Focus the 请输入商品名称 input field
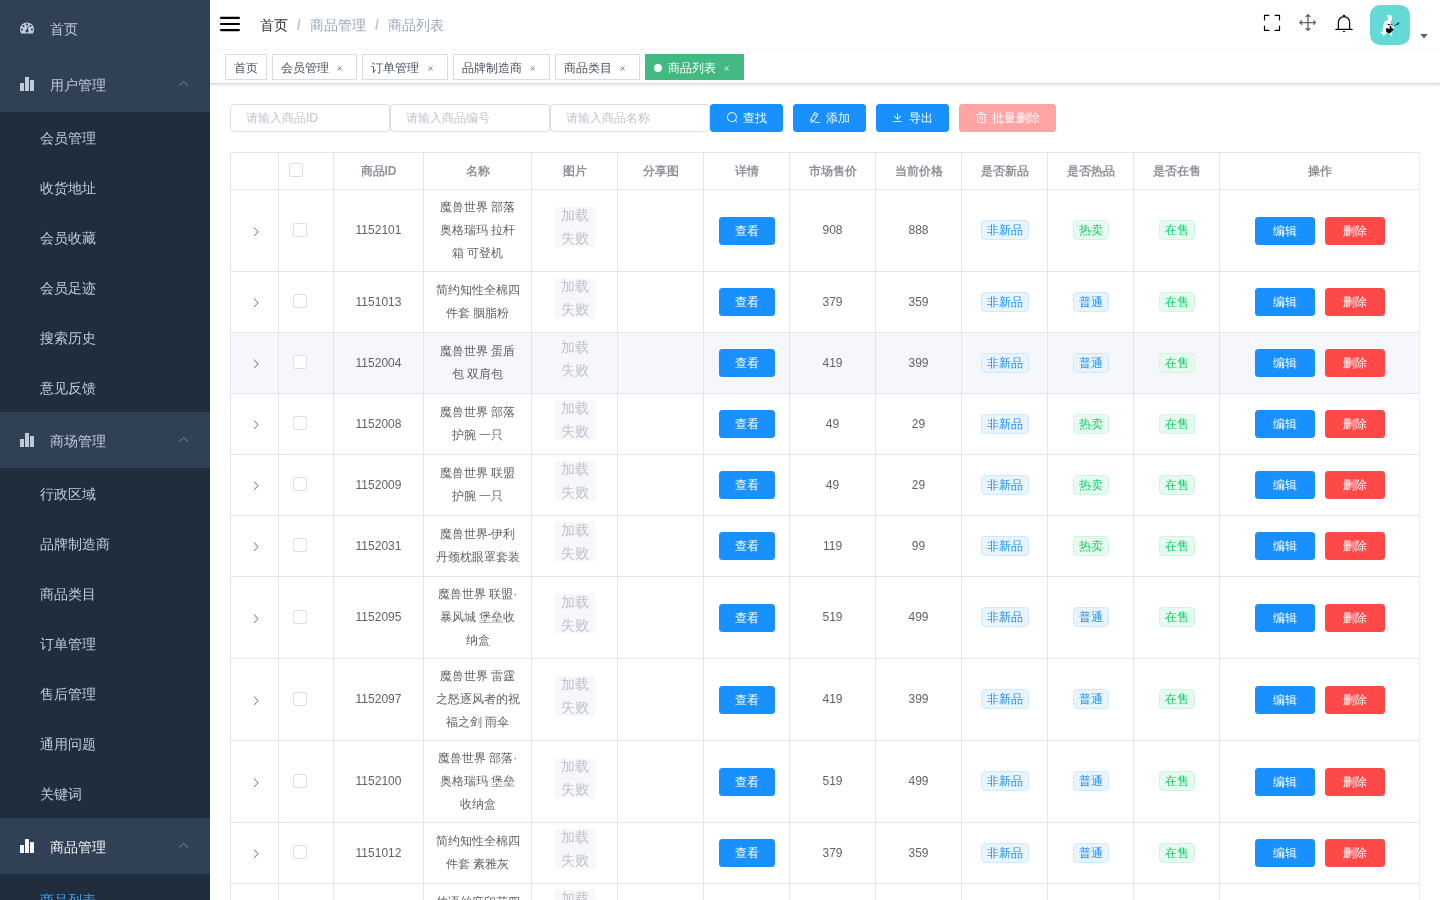 point(630,118)
